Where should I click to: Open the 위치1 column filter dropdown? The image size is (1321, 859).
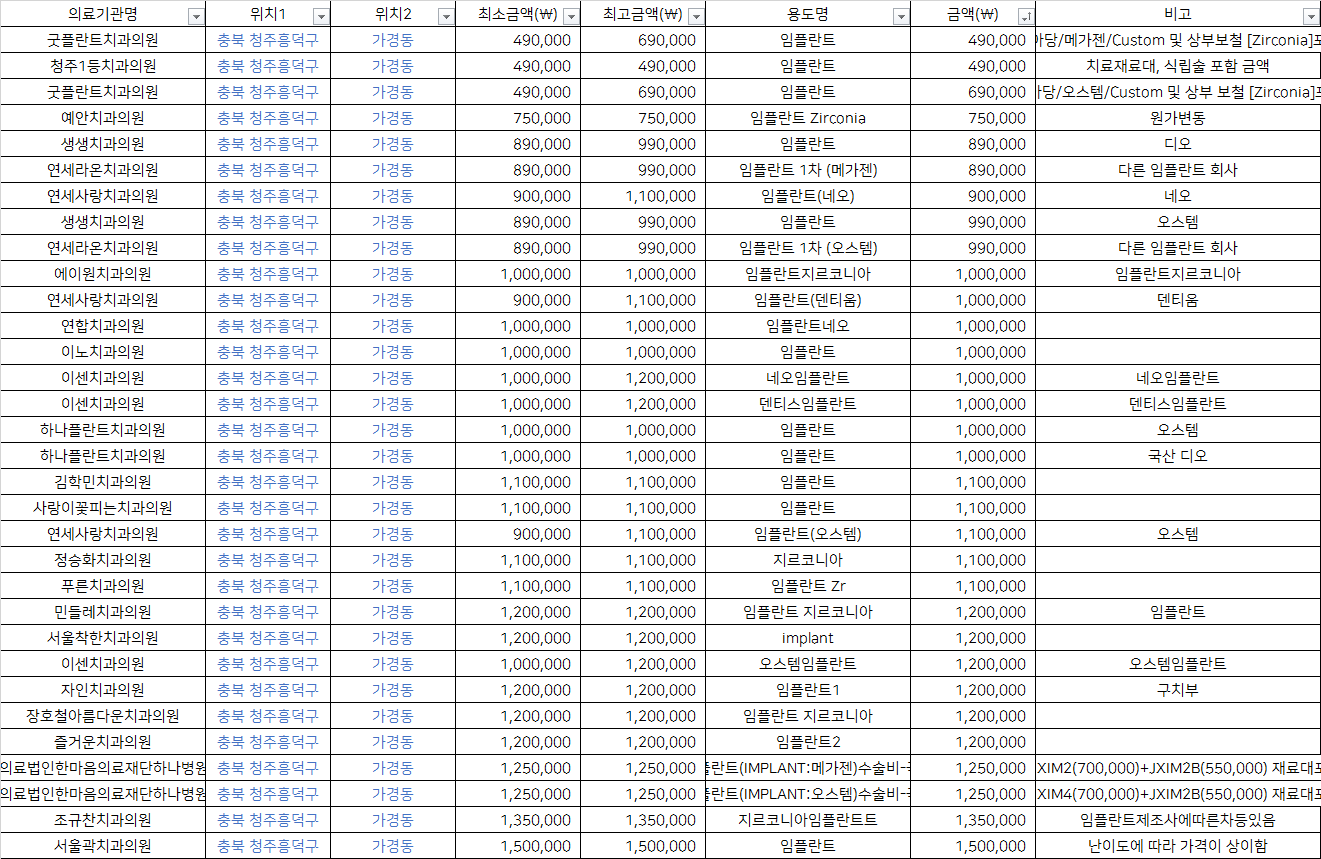pos(320,16)
